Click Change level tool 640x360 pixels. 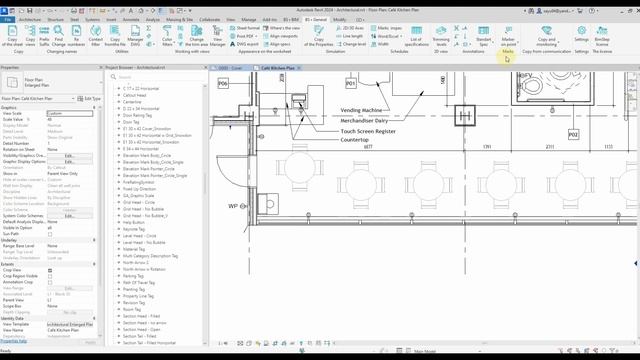(x=351, y=44)
